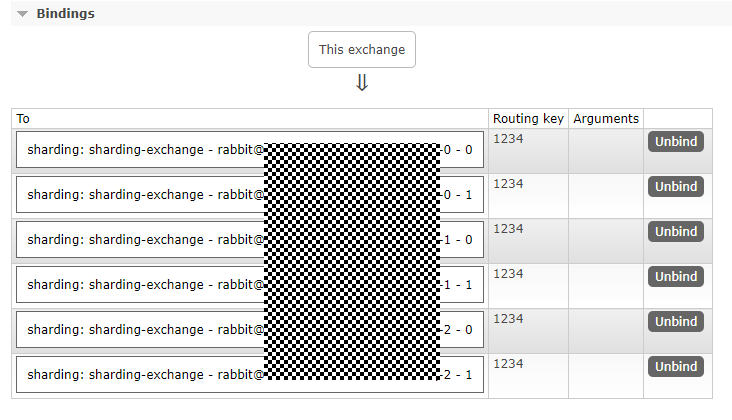Click the Bindings section heading
The width and height of the screenshot is (732, 420).
tap(65, 14)
